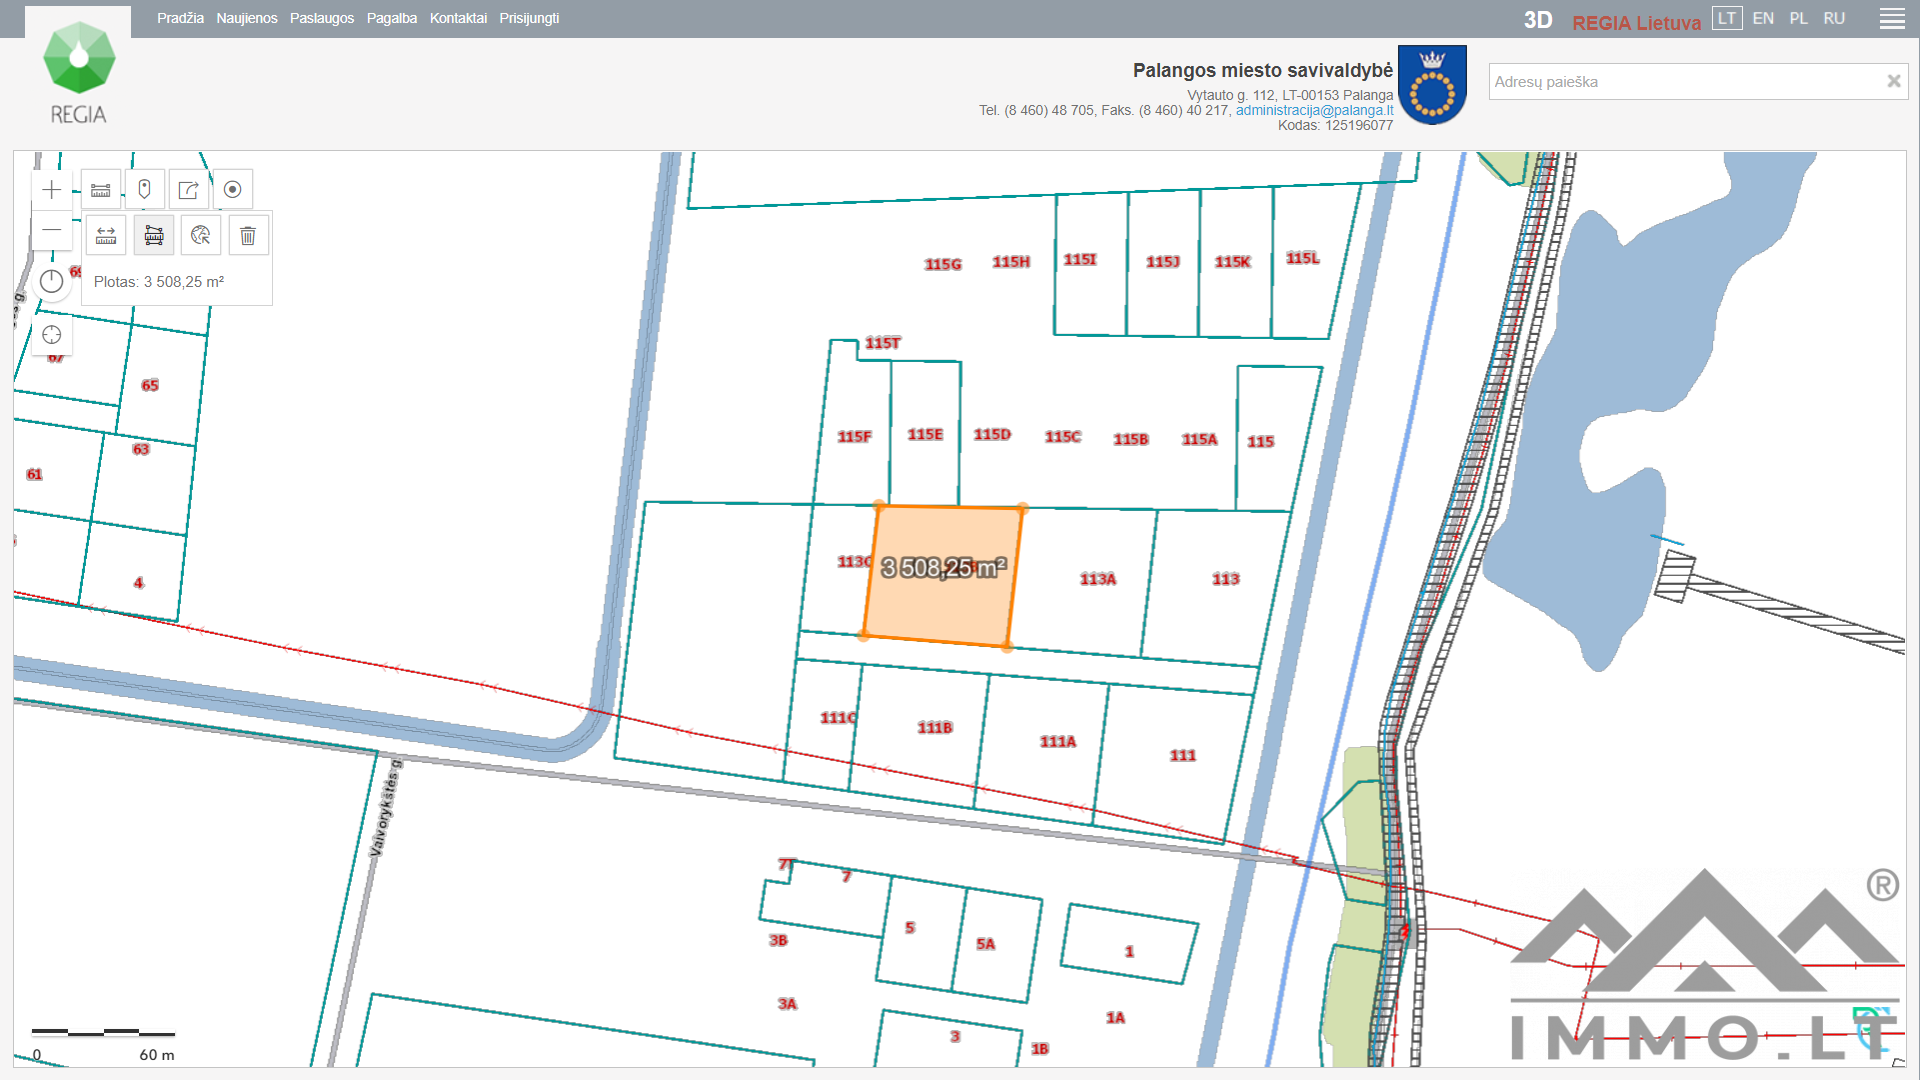Click Valvorykštės g. street label
This screenshot has width=1920, height=1080.
pyautogui.click(x=385, y=809)
